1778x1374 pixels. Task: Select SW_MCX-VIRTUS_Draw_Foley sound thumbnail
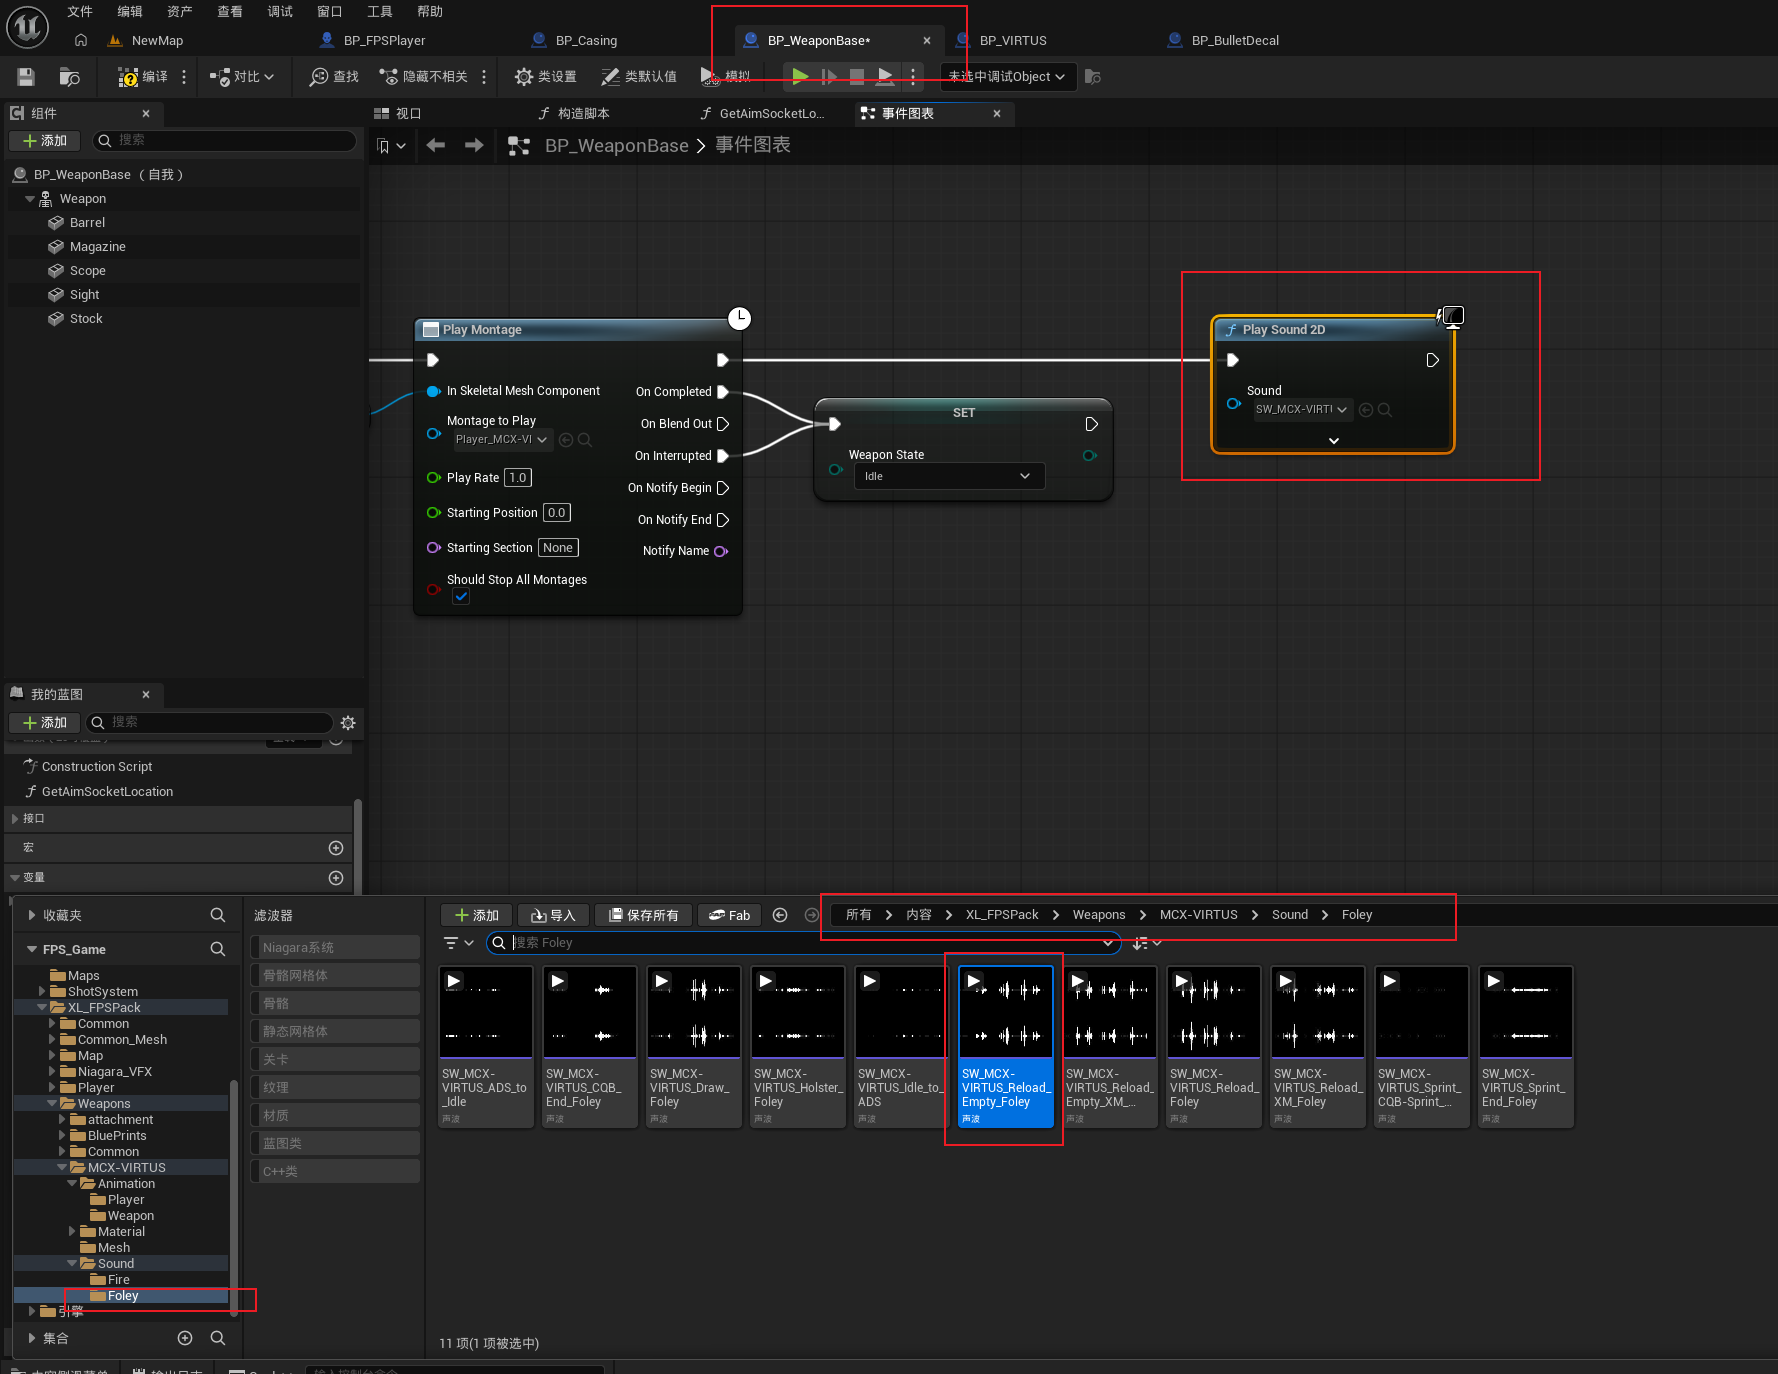[x=694, y=1046]
